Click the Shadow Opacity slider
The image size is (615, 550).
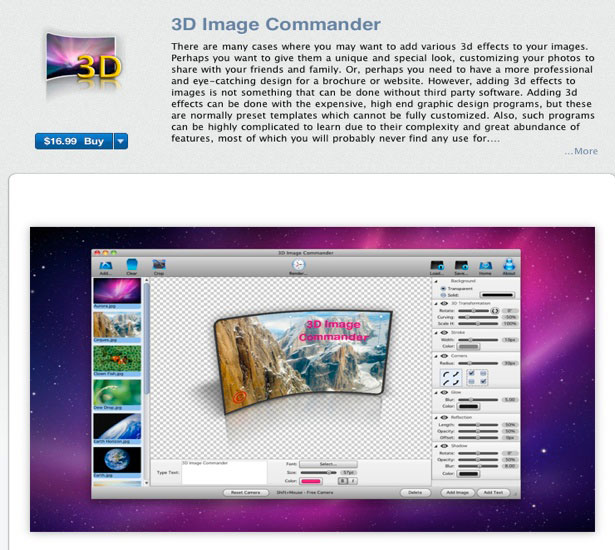[478, 459]
